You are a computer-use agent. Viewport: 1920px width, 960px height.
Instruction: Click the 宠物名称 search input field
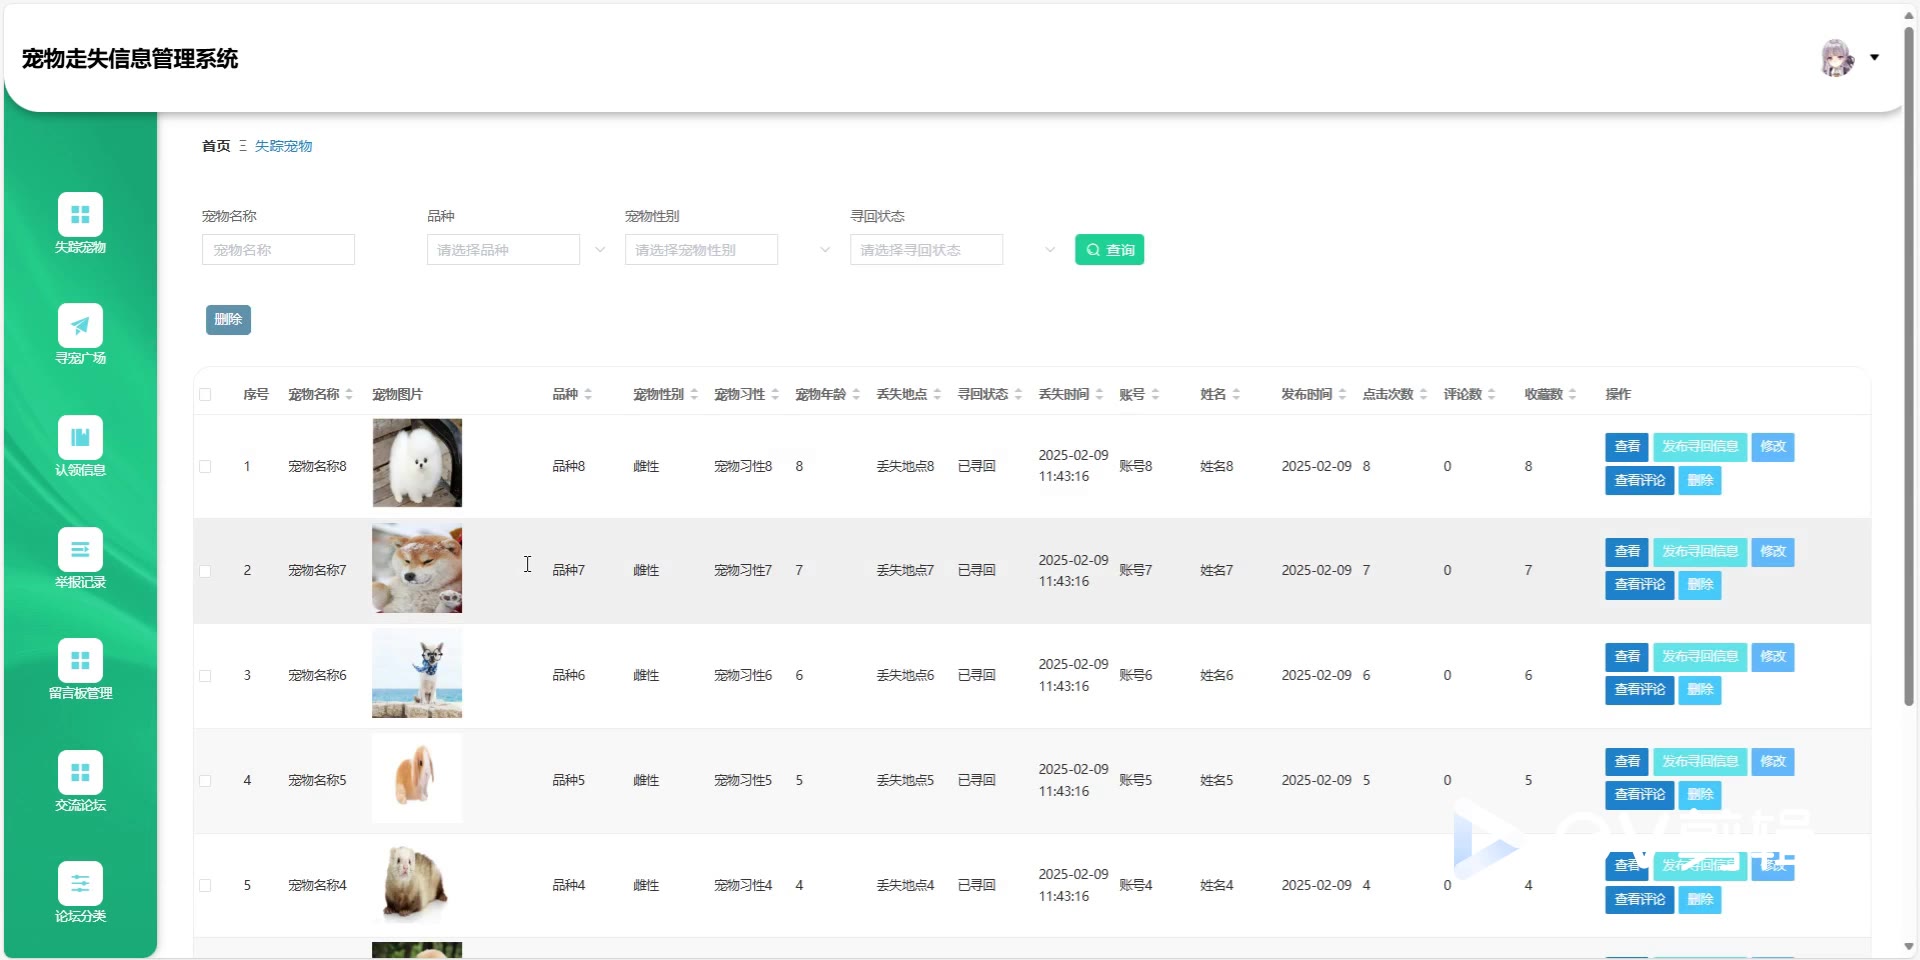278,250
